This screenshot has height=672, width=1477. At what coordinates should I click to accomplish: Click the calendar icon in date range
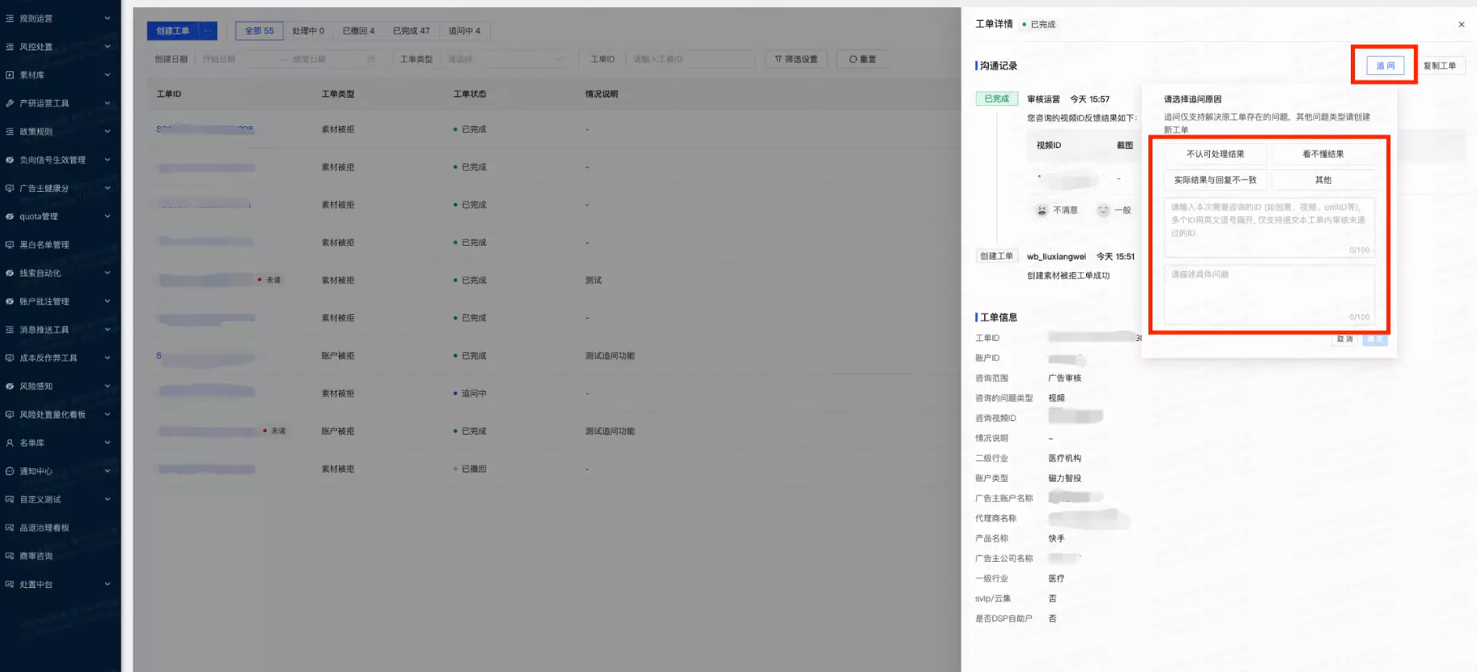click(371, 60)
